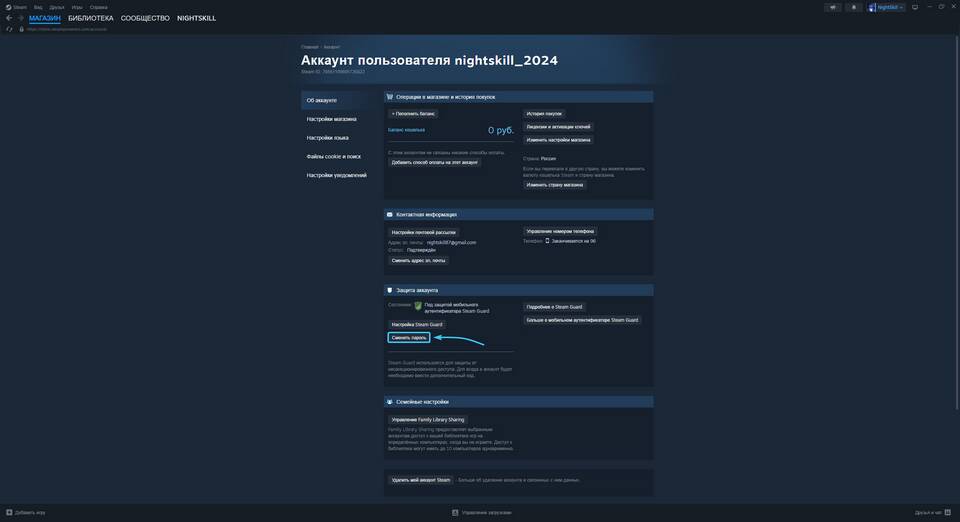Open the Справка menu
Image resolution: width=960 pixels, height=522 pixels.
click(x=99, y=7)
